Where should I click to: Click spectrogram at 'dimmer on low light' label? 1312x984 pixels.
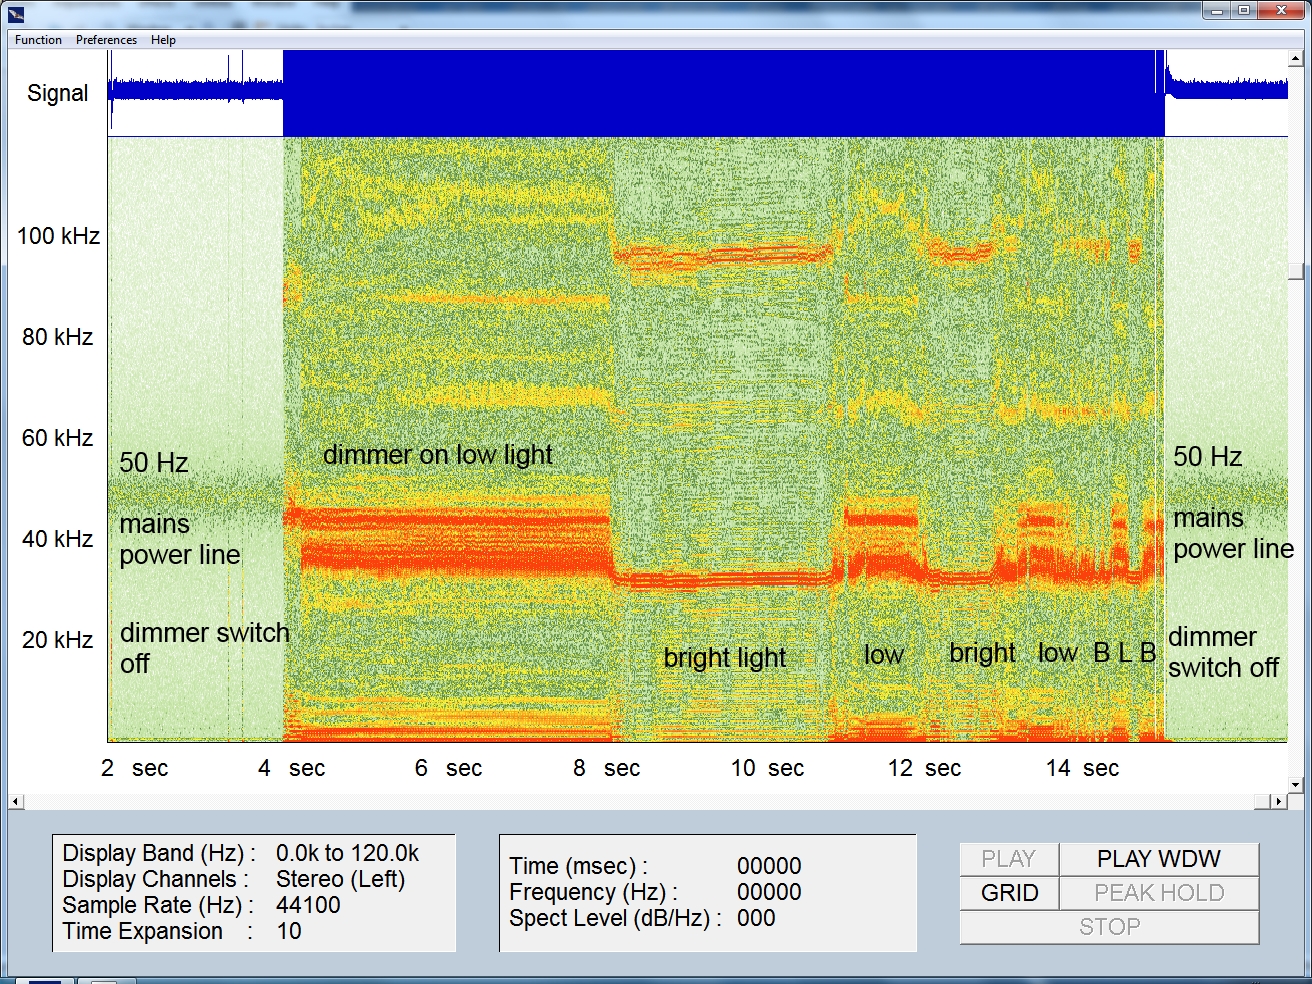tap(437, 455)
